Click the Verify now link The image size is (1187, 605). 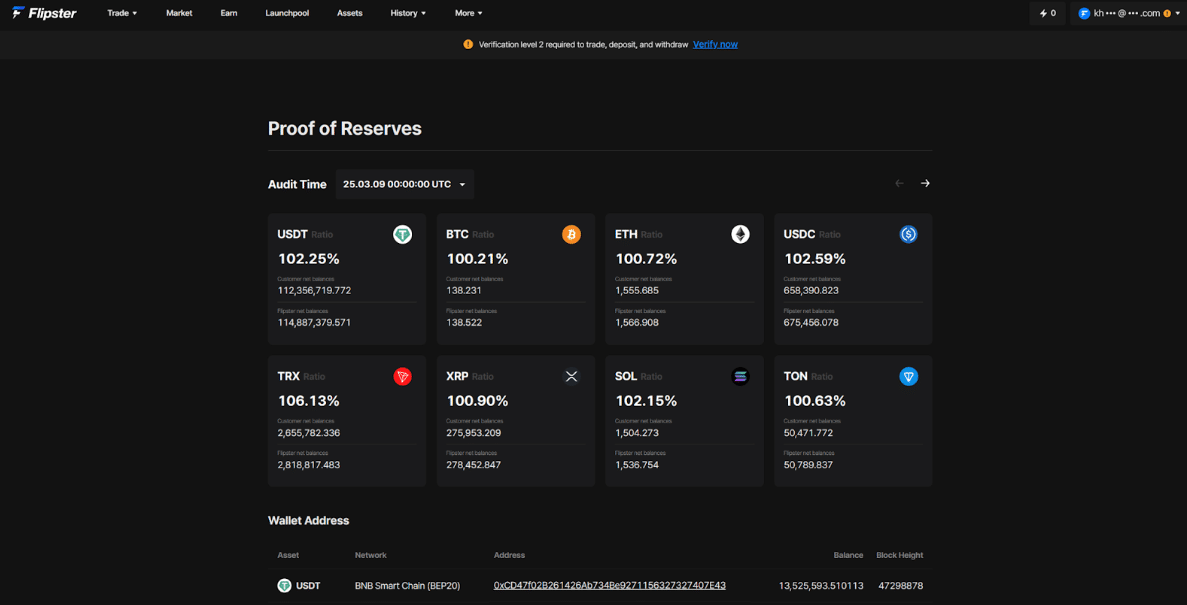click(x=715, y=45)
